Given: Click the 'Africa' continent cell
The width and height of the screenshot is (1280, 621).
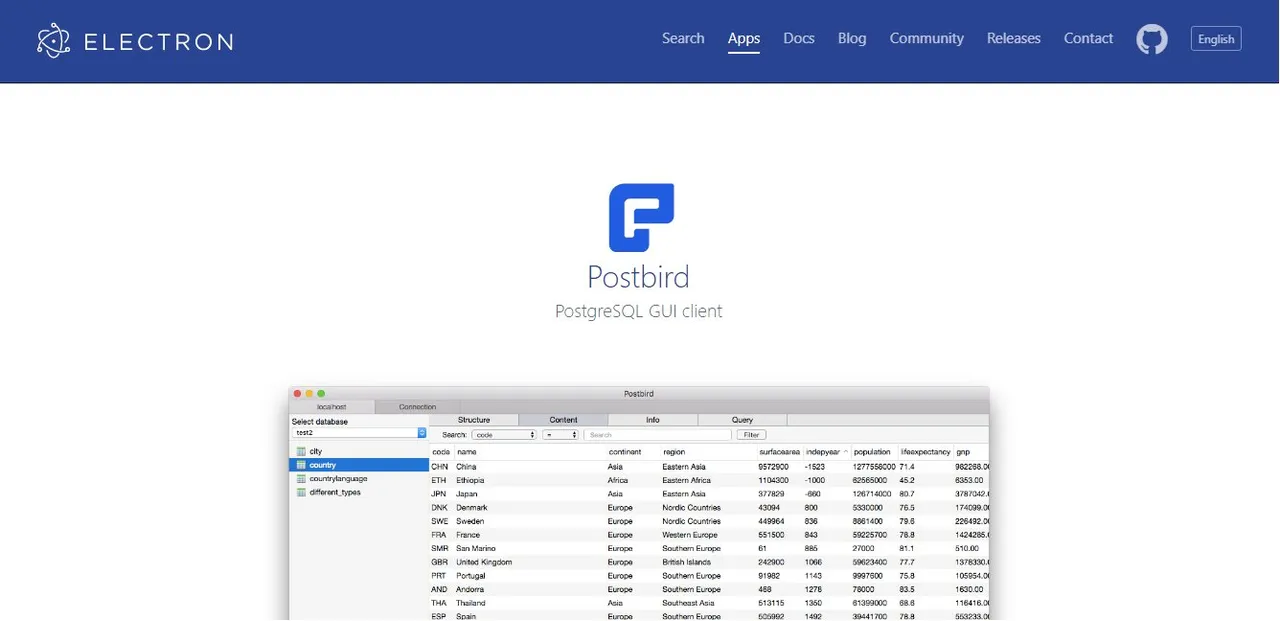Looking at the screenshot, I should [x=618, y=480].
